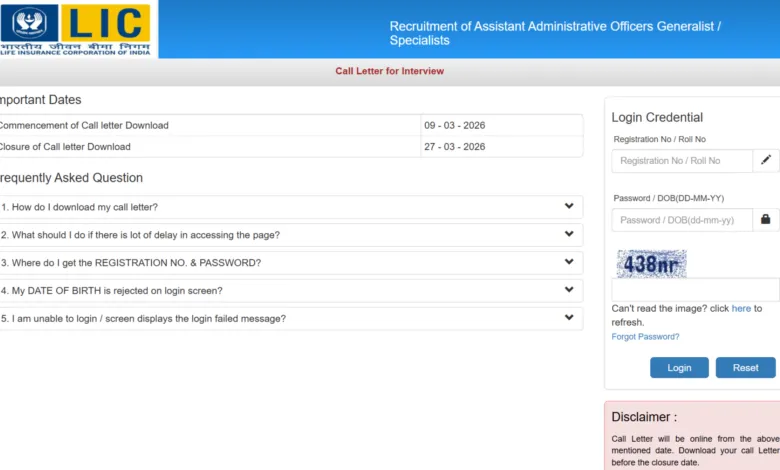Click the Login button
This screenshot has height=470, width=780.
coord(679,368)
